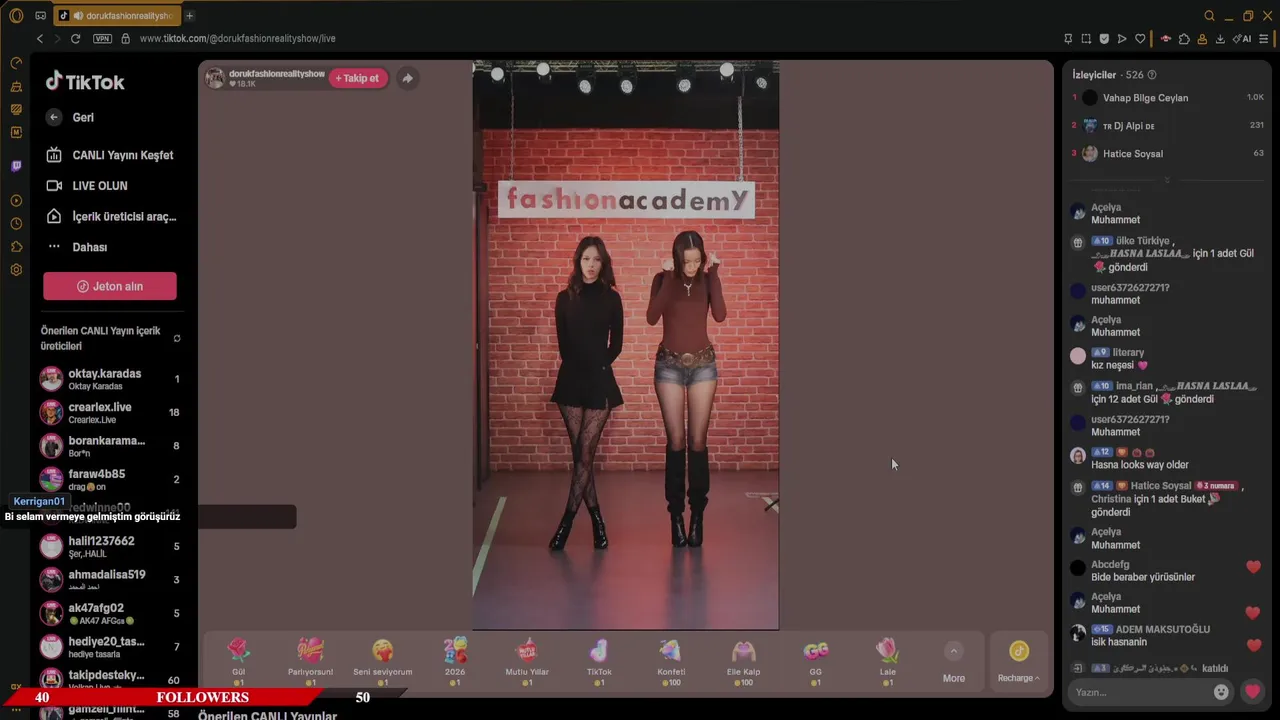The image size is (1280, 720).
Task: Expand the Dahası more menu
Action: (x=77, y=247)
